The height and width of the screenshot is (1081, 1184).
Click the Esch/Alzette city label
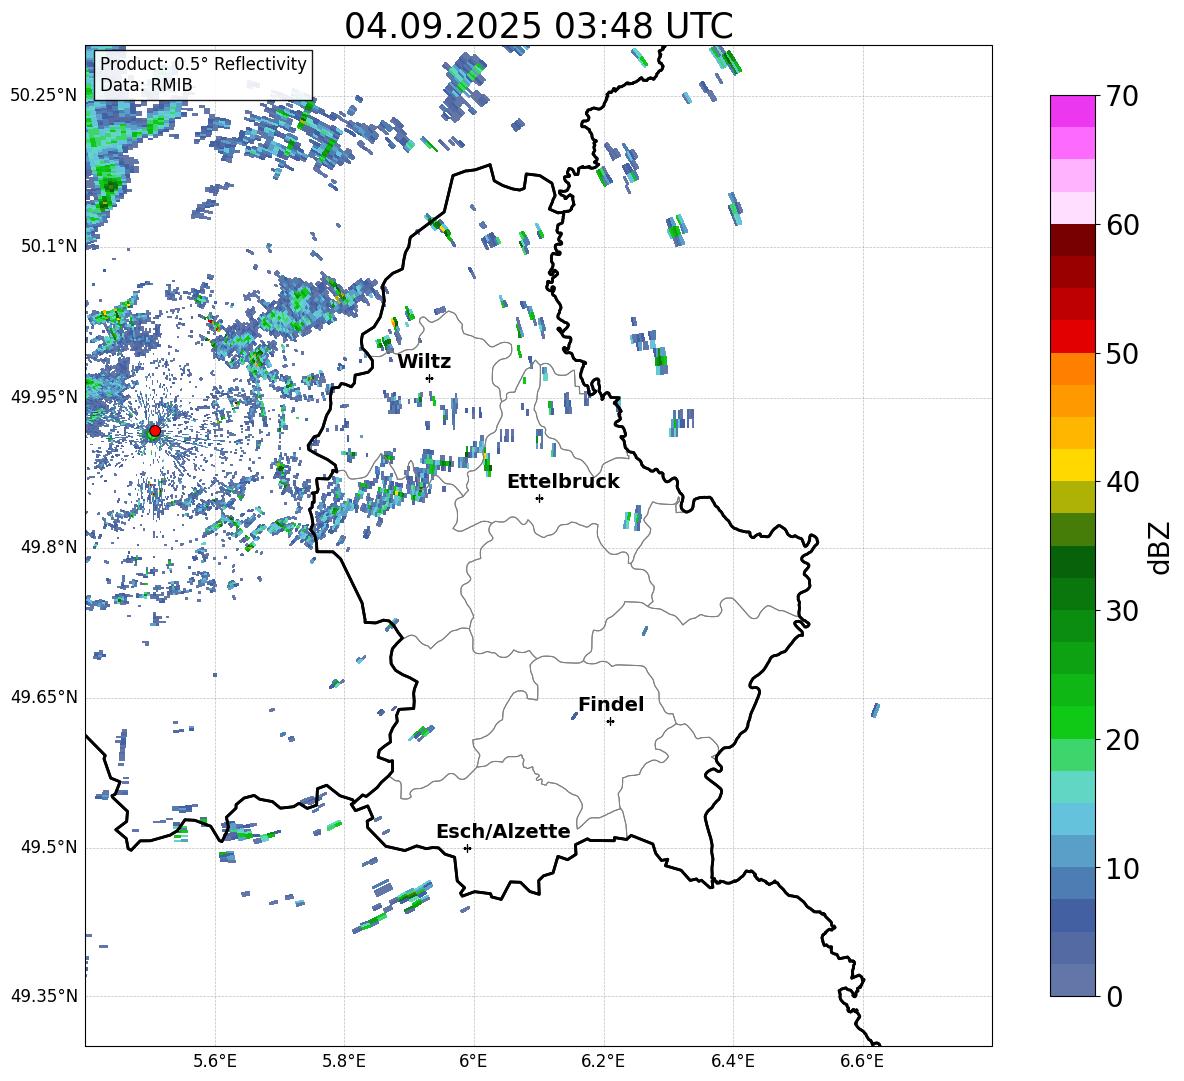503,831
